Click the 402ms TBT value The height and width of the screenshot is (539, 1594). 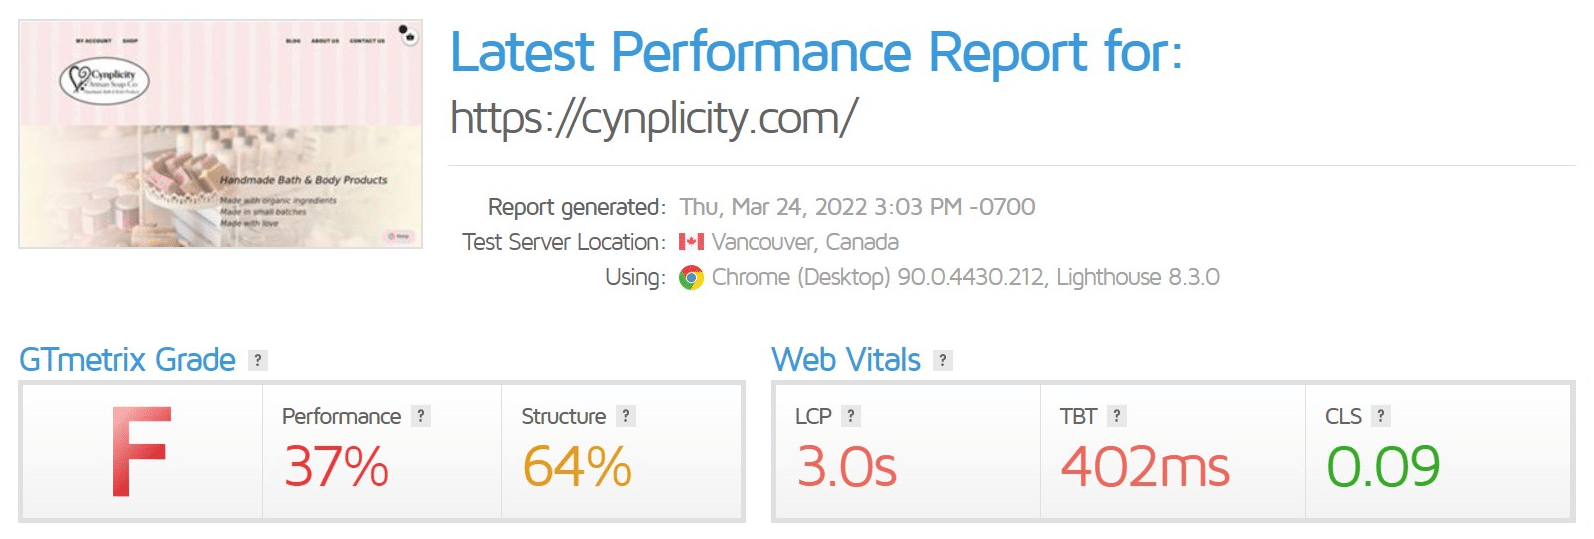(1145, 467)
